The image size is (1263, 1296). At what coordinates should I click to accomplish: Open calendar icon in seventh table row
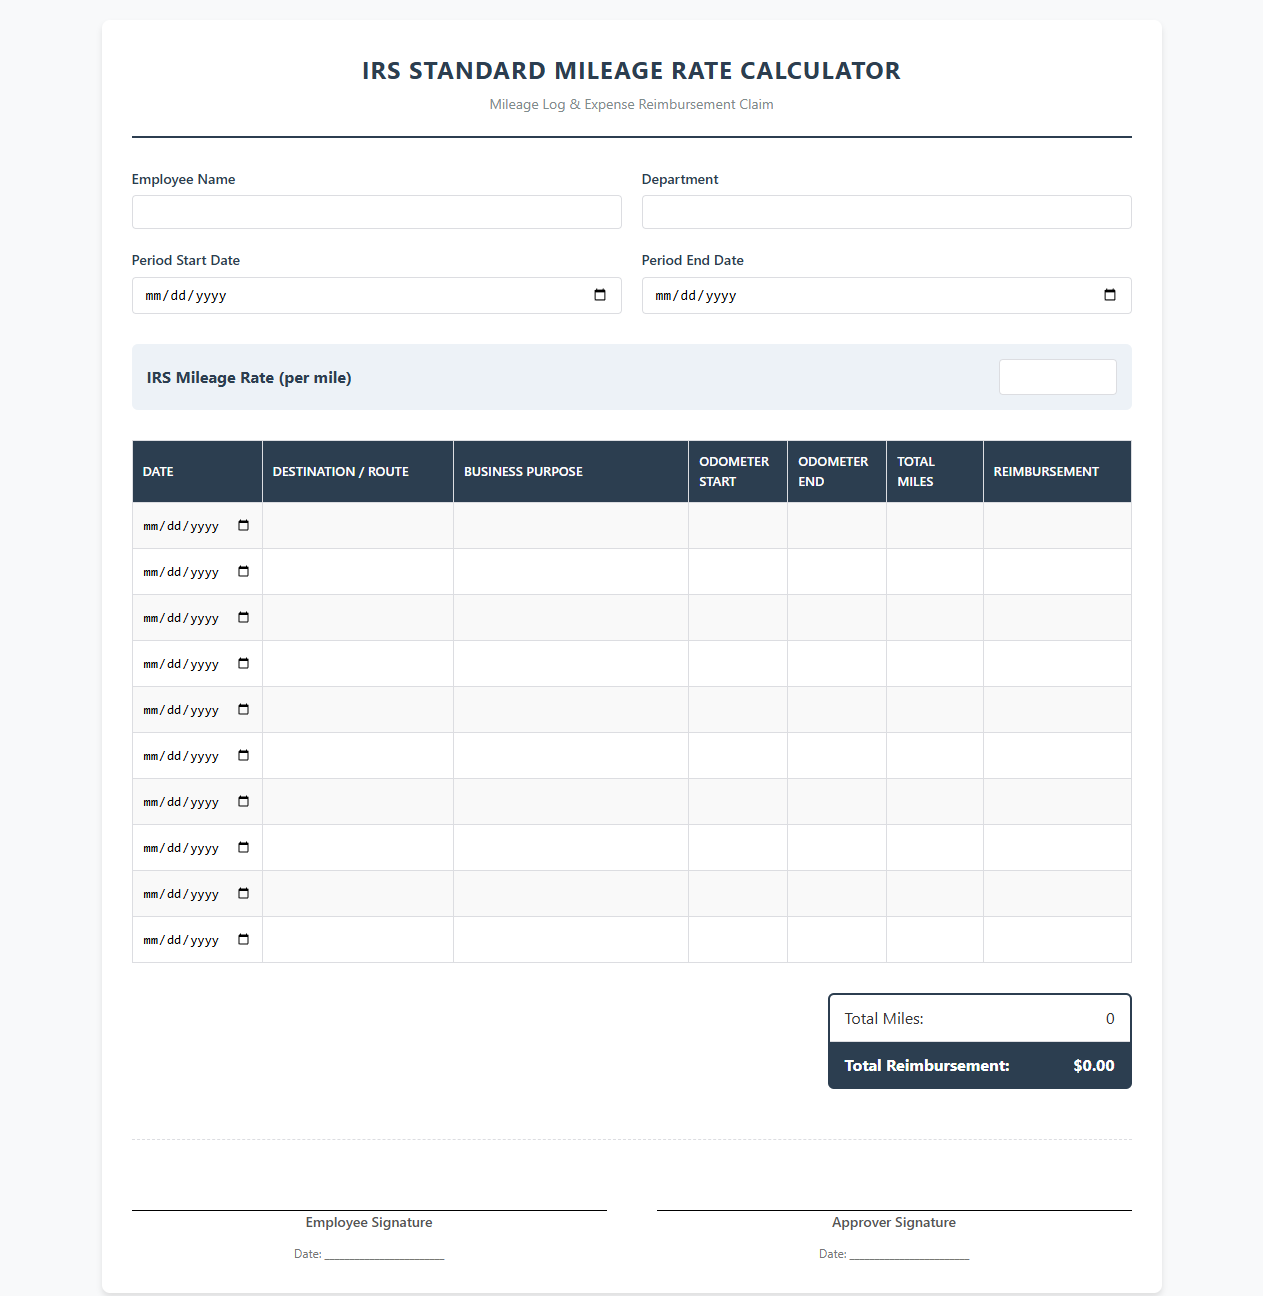(x=243, y=801)
